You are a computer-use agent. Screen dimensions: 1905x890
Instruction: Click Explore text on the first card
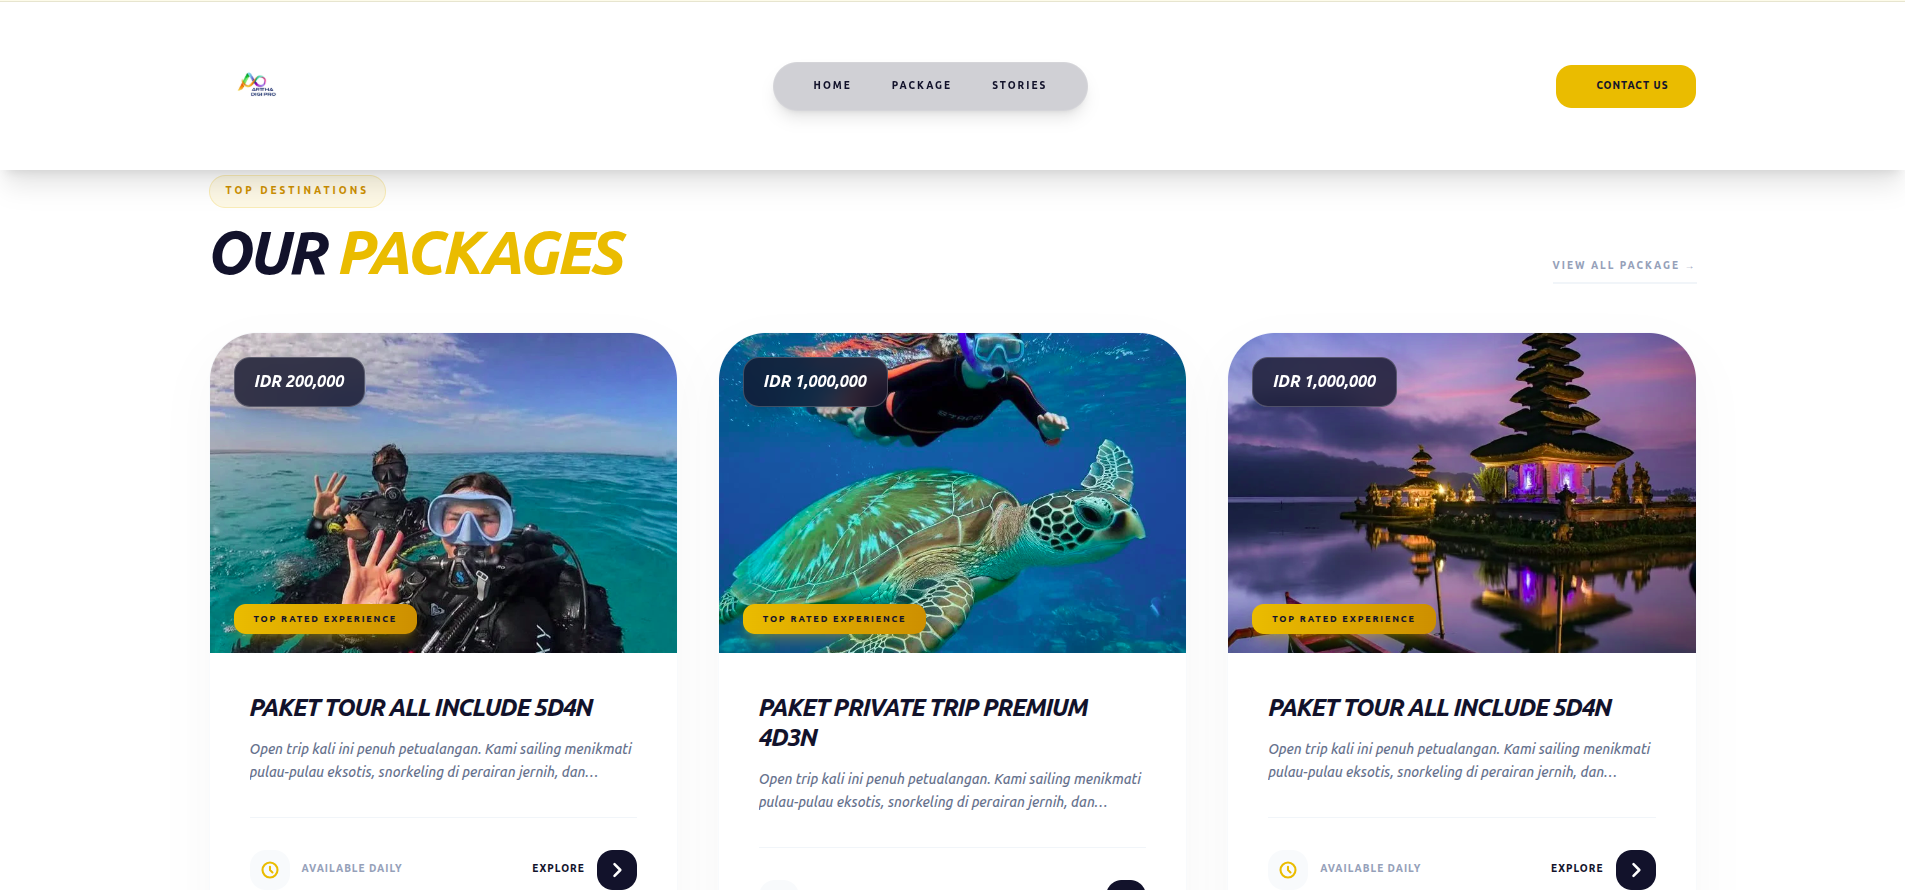558,868
